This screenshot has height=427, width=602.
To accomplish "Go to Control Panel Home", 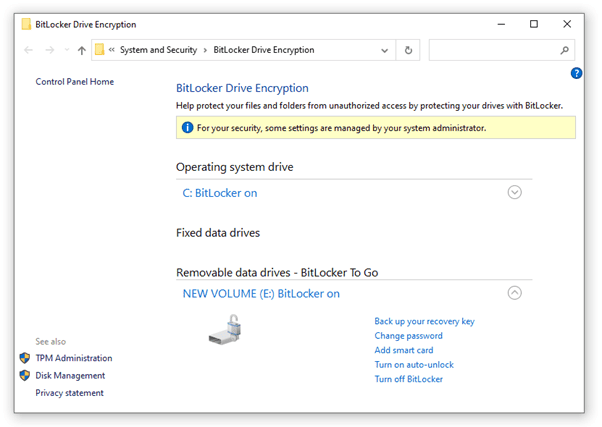I will pyautogui.click(x=74, y=82).
